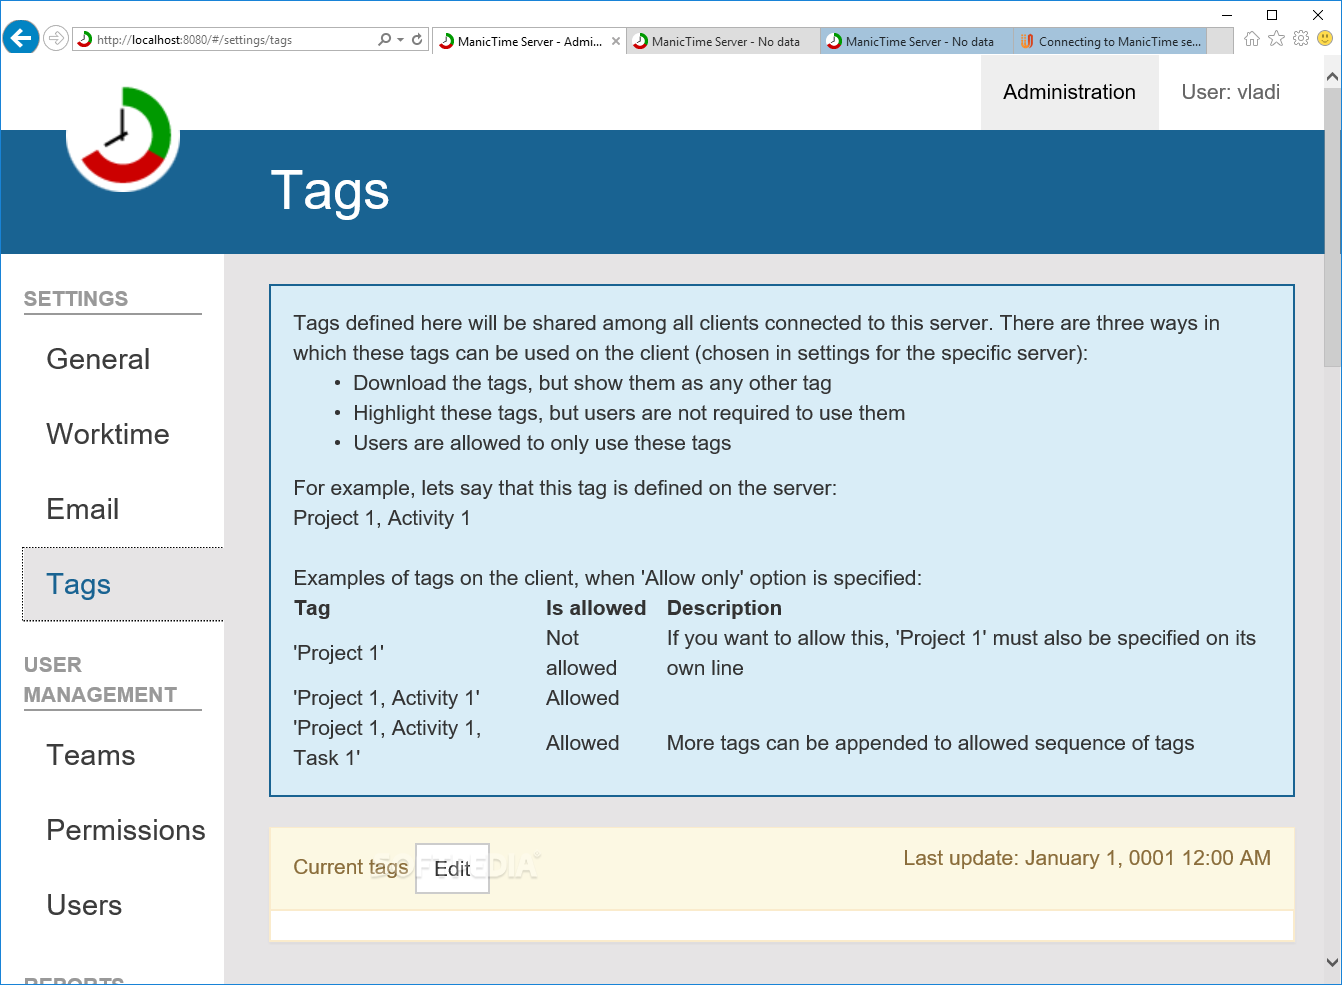Switch to Connecting to ManicTime server tab
The image size is (1342, 985).
coord(1110,41)
